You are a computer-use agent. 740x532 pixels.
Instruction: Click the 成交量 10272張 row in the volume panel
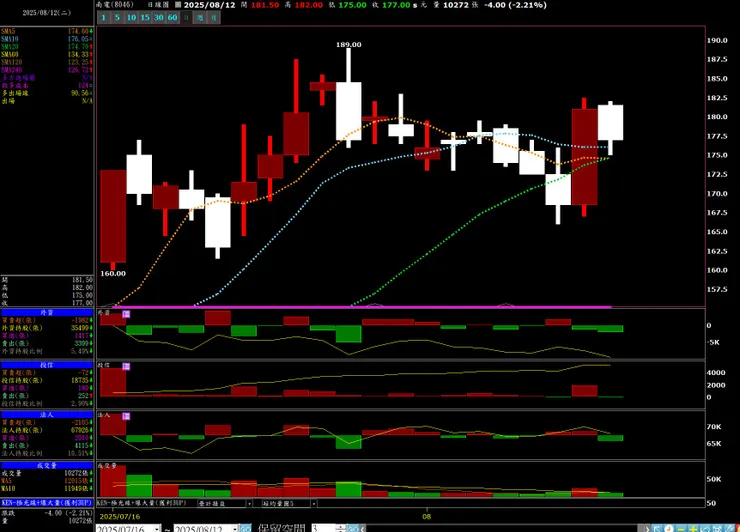[x=47, y=473]
